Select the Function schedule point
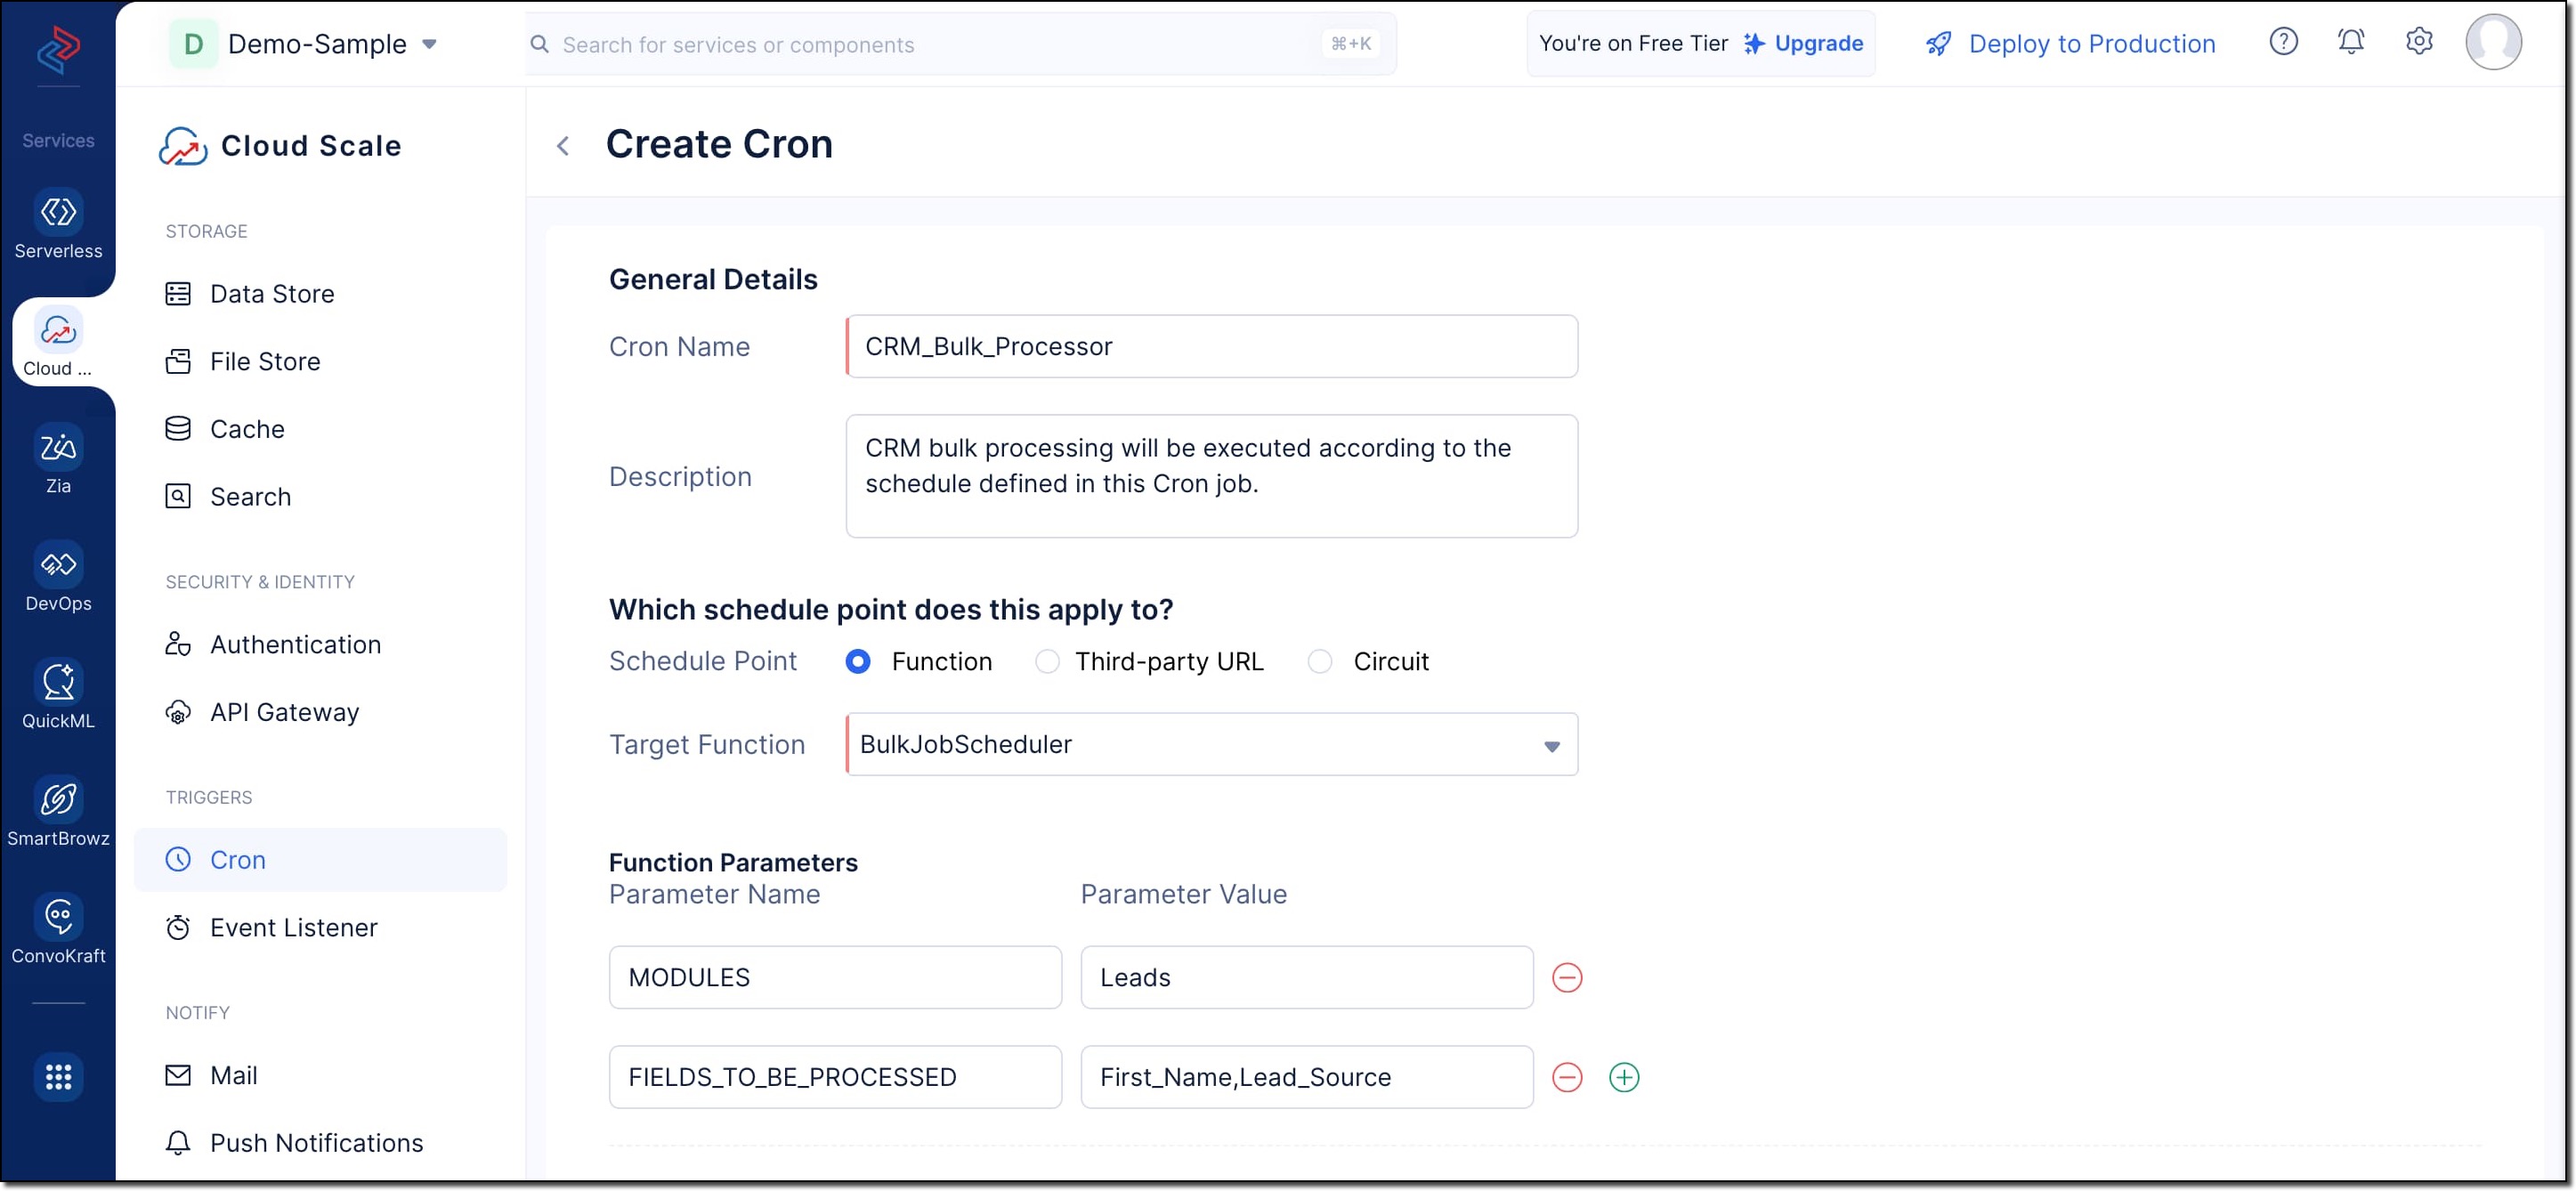 pyautogui.click(x=858, y=661)
